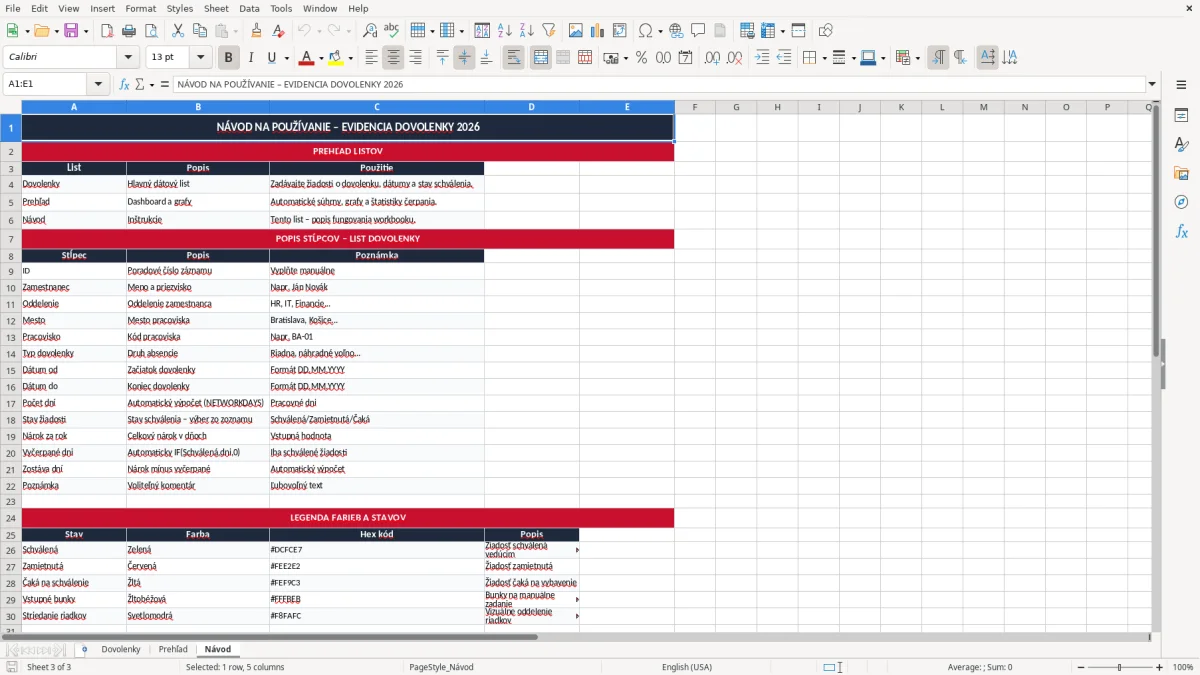Viewport: 1200px width, 675px height.
Task: Format cells as date
Action: coord(685,58)
